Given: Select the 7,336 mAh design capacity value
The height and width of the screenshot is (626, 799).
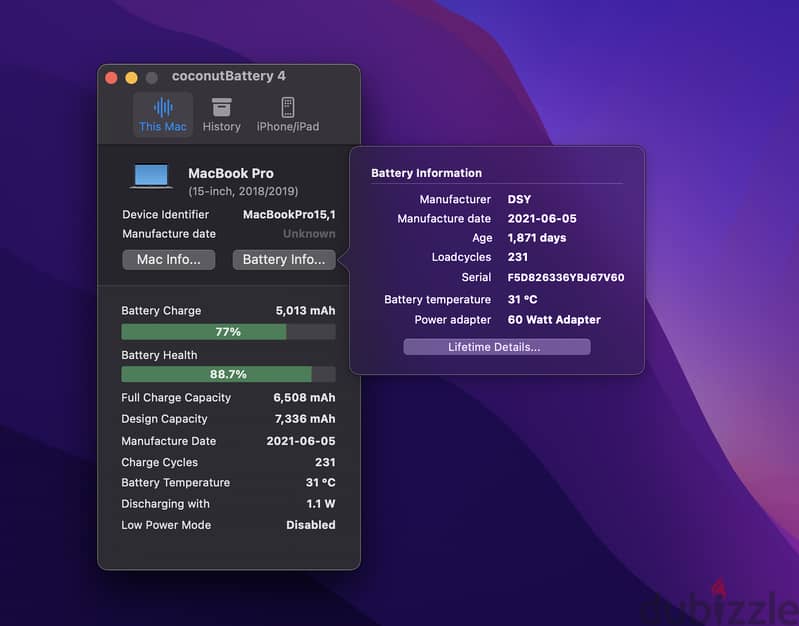Looking at the screenshot, I should pos(305,419).
